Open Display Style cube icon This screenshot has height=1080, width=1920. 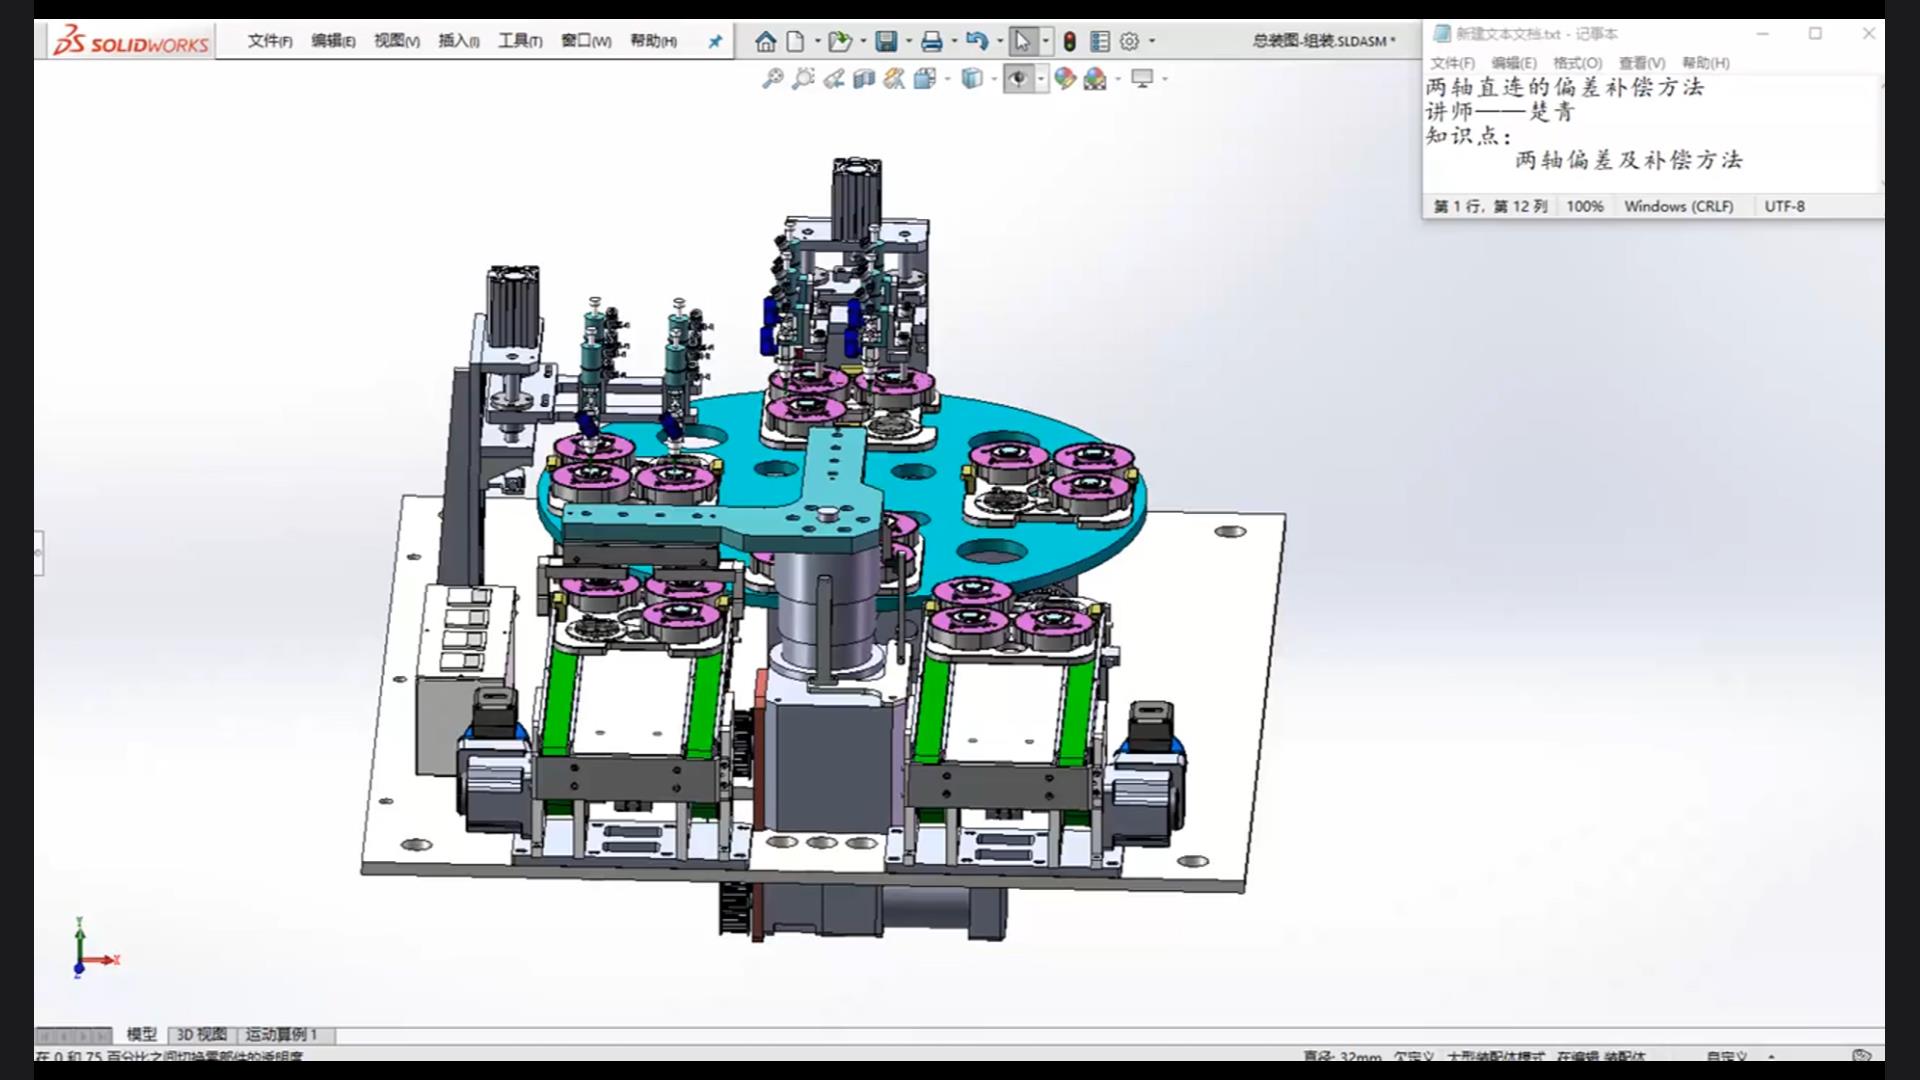[x=971, y=78]
